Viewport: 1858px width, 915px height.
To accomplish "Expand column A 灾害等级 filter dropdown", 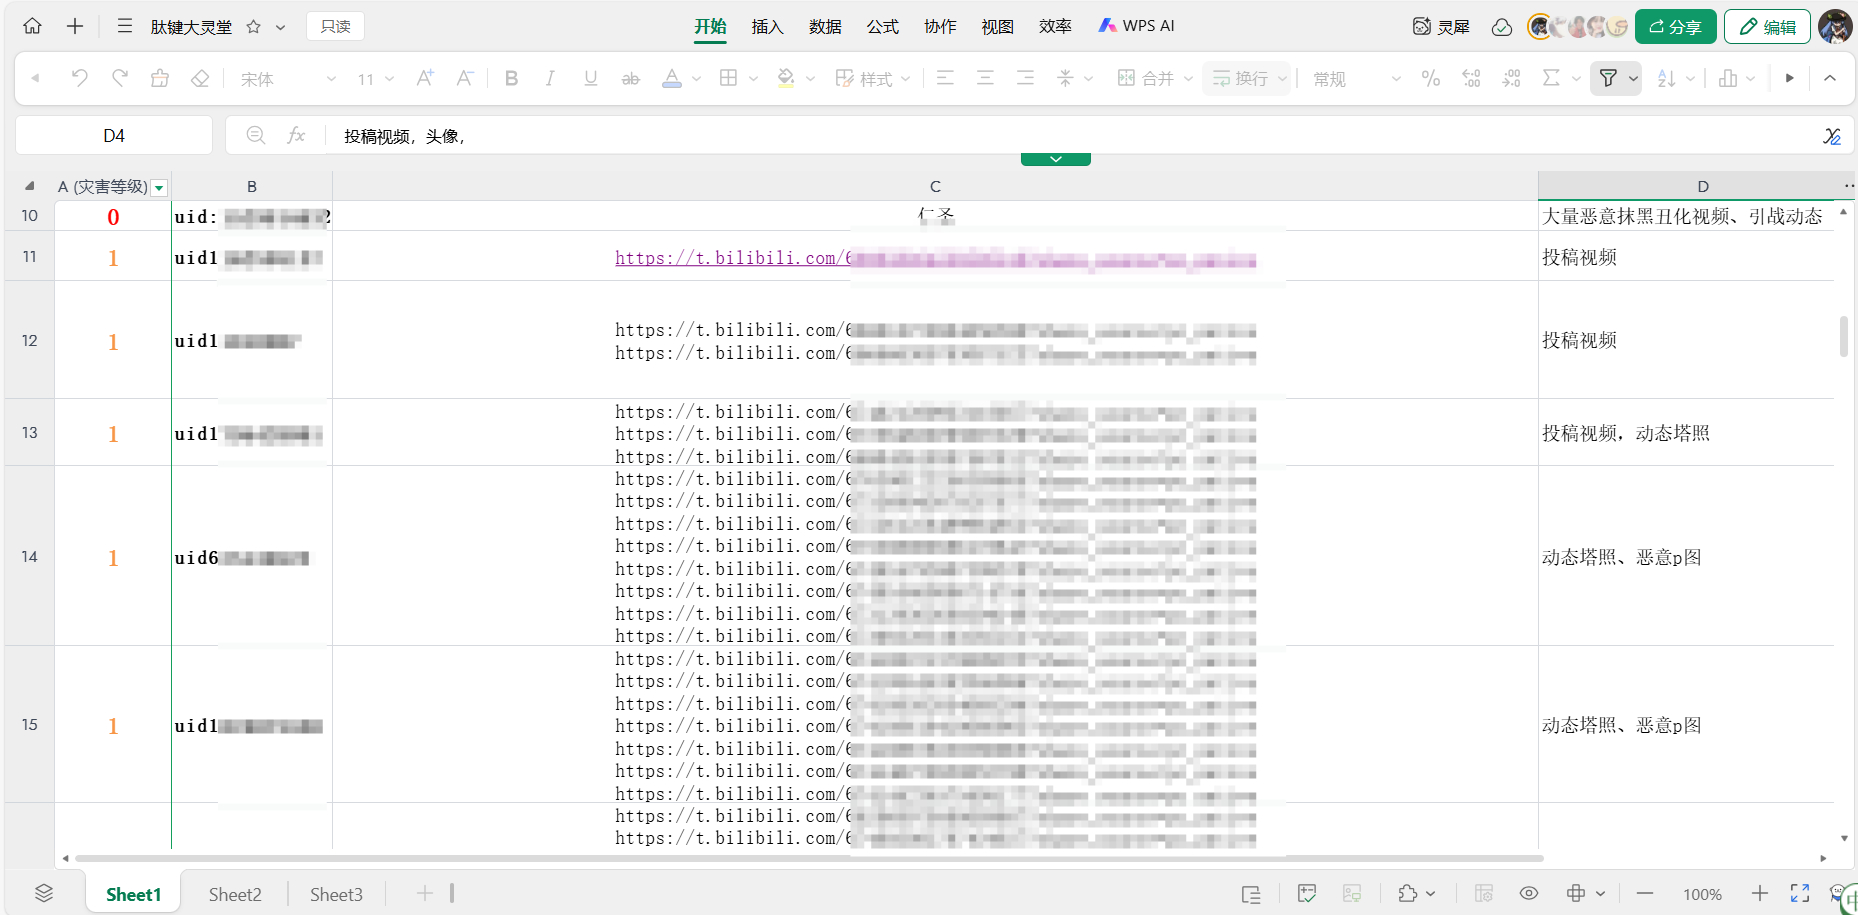I will (159, 188).
